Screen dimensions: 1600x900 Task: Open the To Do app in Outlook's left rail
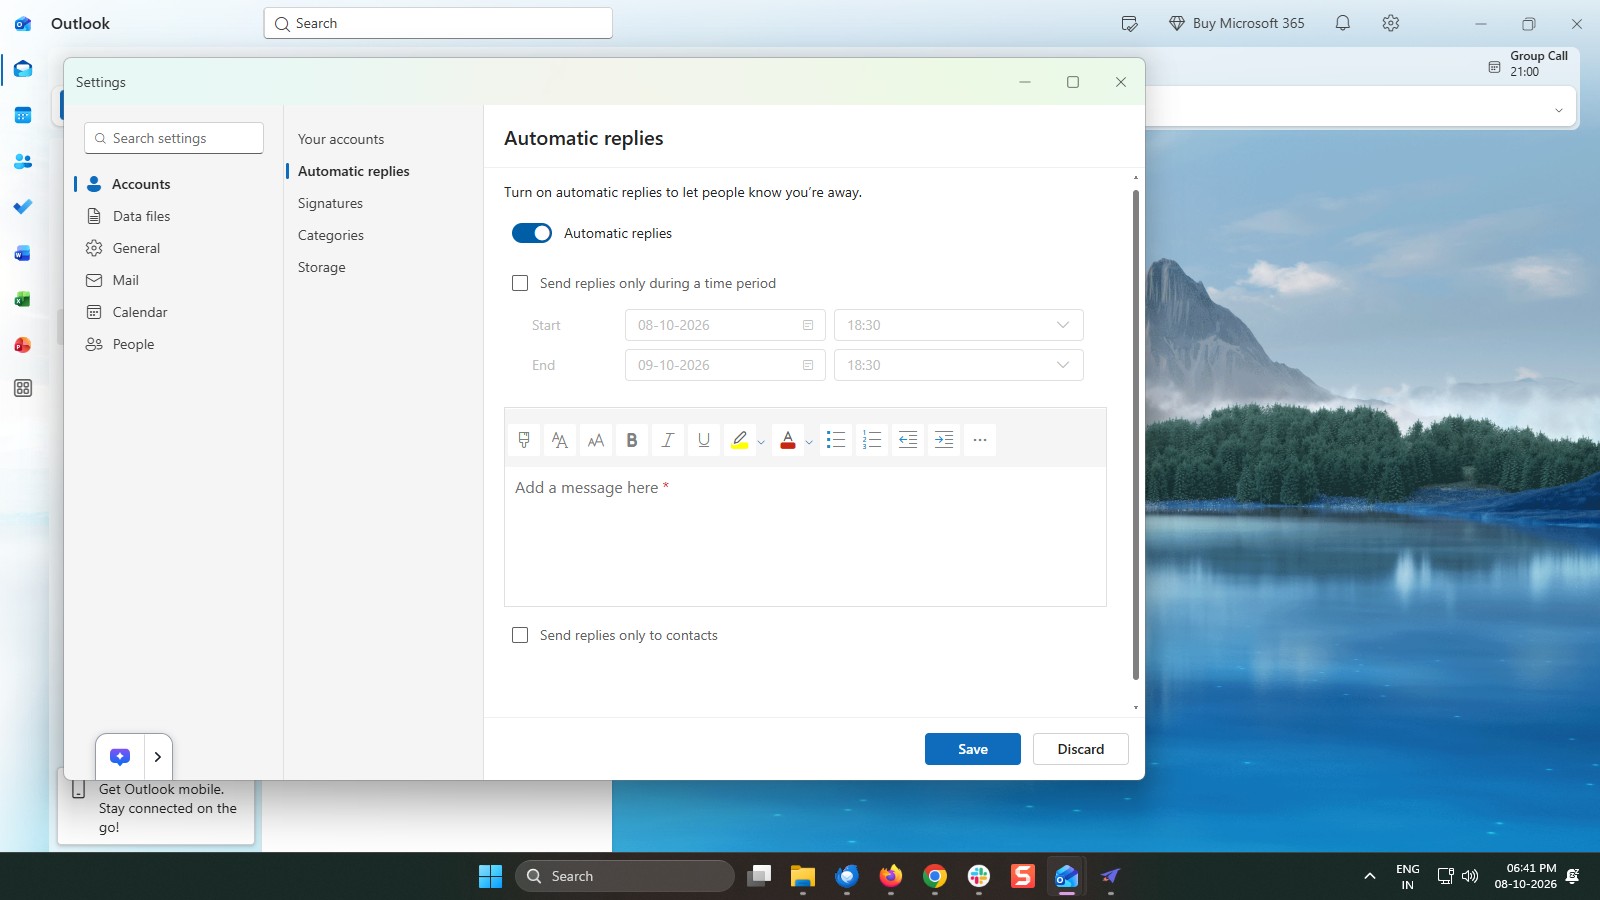[x=23, y=206]
